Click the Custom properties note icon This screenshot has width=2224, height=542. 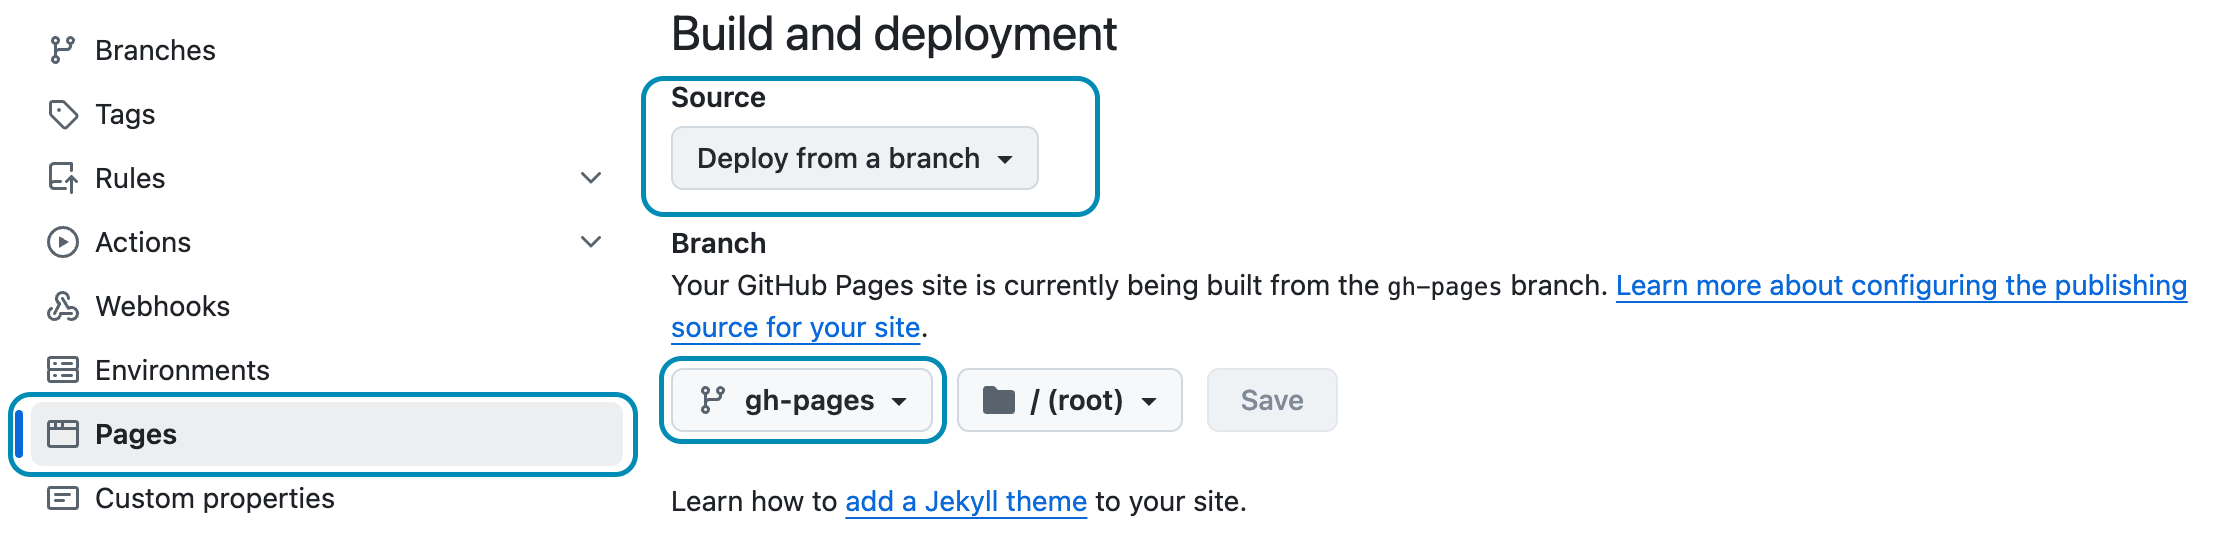[x=62, y=498]
